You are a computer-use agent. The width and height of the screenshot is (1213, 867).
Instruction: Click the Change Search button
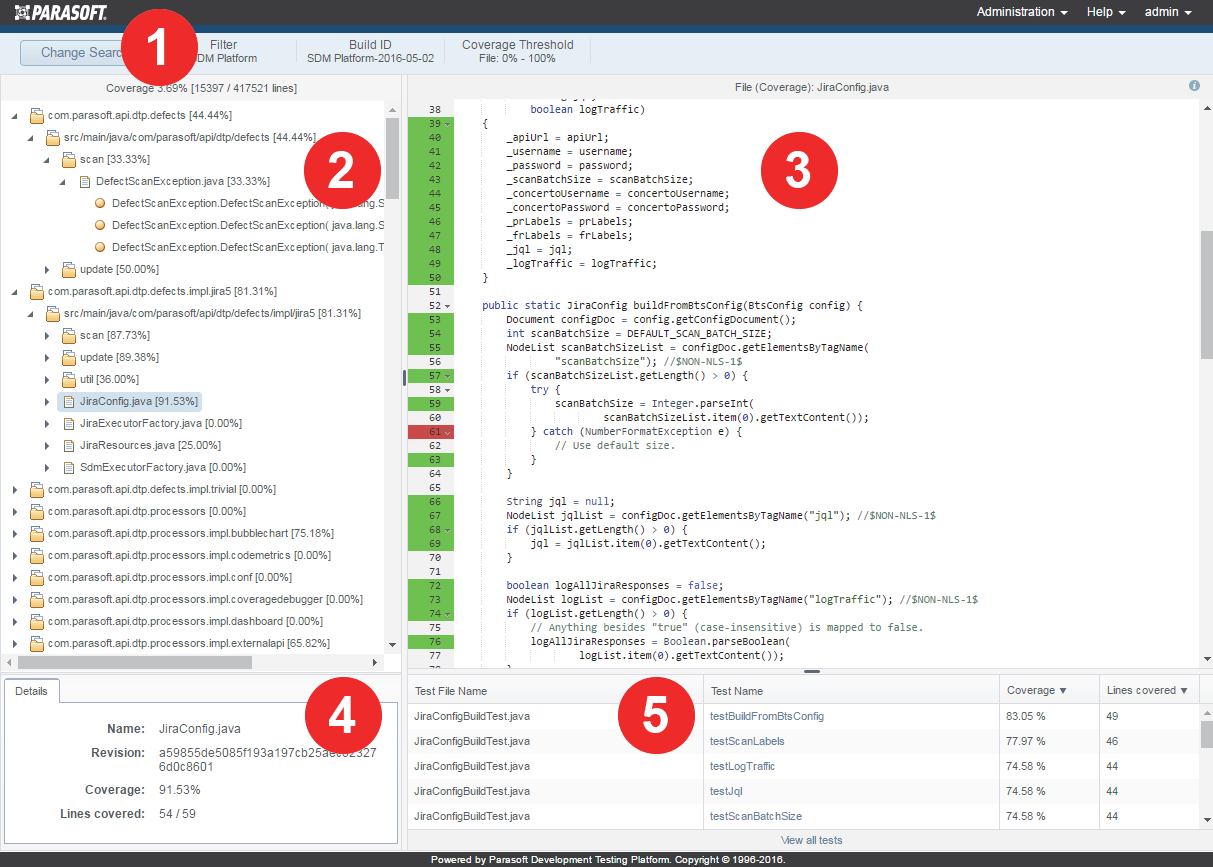(x=82, y=53)
